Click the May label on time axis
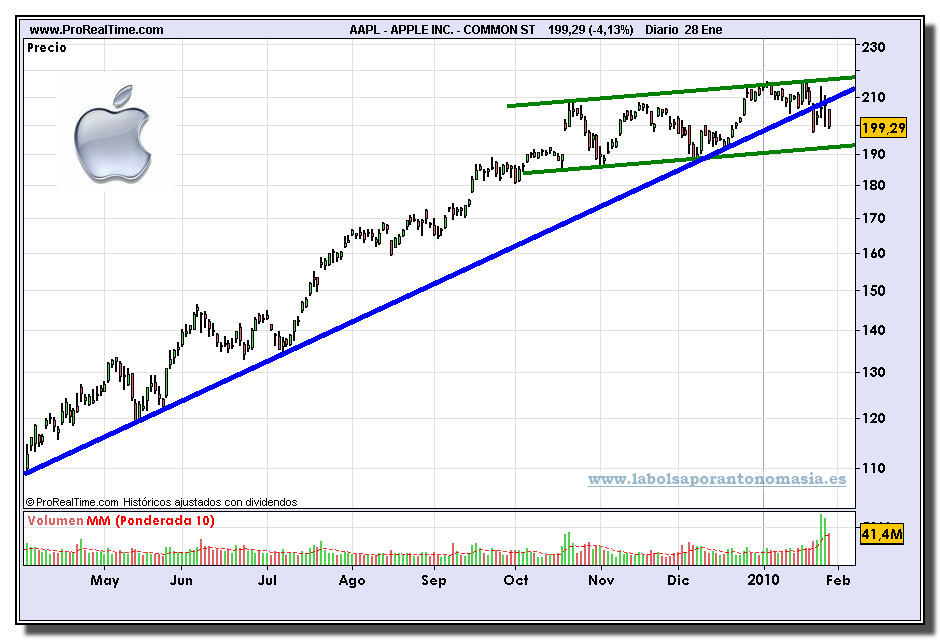Viewport: 940px width, 640px height. (x=105, y=580)
